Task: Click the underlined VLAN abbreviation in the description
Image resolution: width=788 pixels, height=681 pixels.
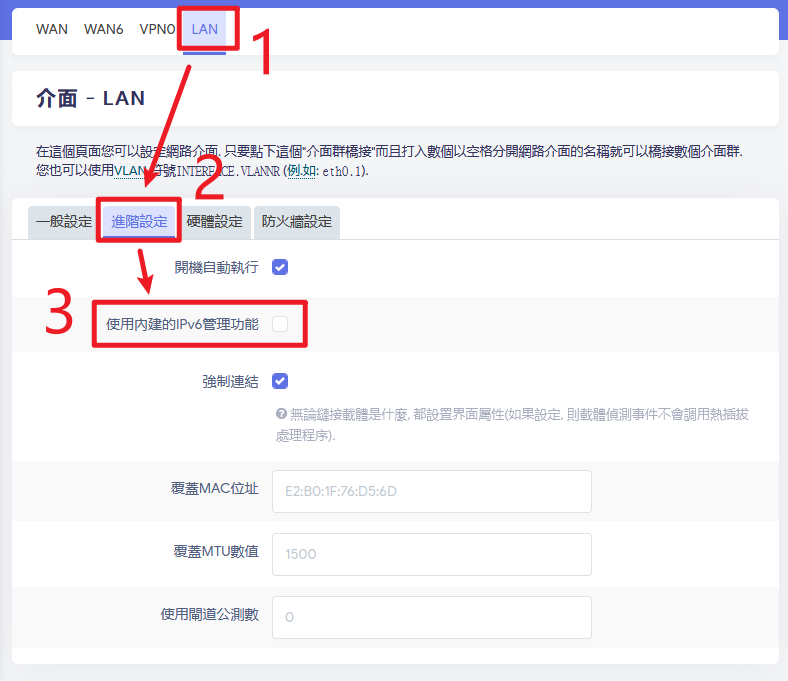Action: 129,171
